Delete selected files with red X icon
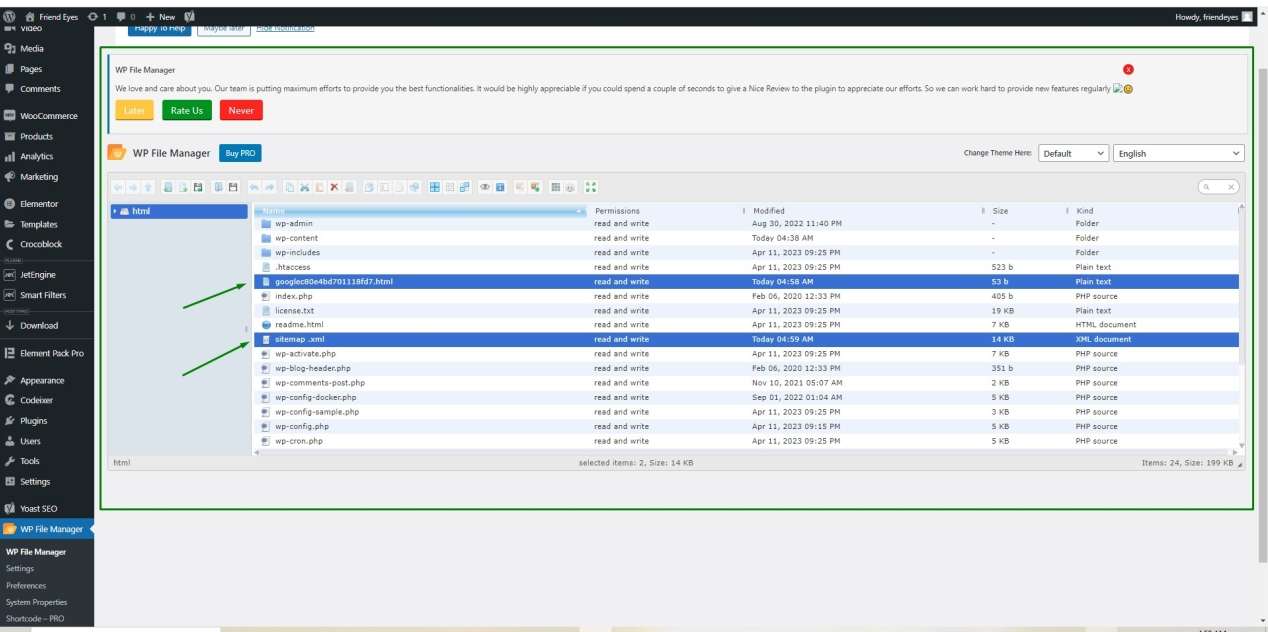This screenshot has height=632, width=1268. tap(334, 187)
